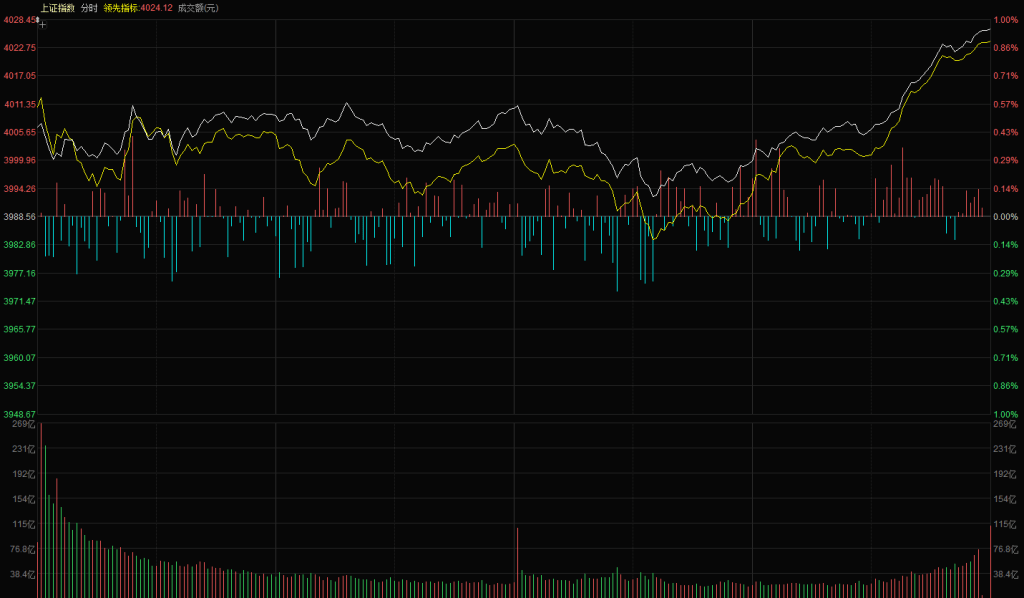Open the 成交额(元) turnover indicator label
The width and height of the screenshot is (1024, 598).
pyautogui.click(x=197, y=8)
